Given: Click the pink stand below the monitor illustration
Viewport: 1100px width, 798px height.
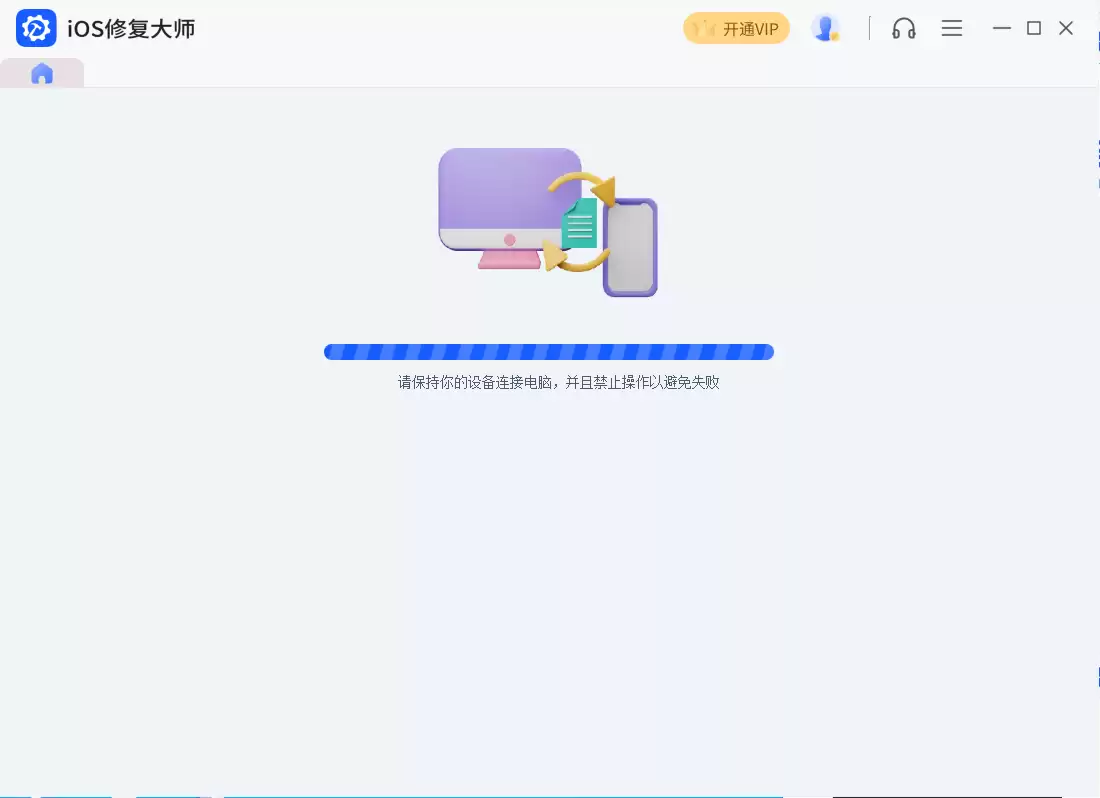Looking at the screenshot, I should pos(510,262).
